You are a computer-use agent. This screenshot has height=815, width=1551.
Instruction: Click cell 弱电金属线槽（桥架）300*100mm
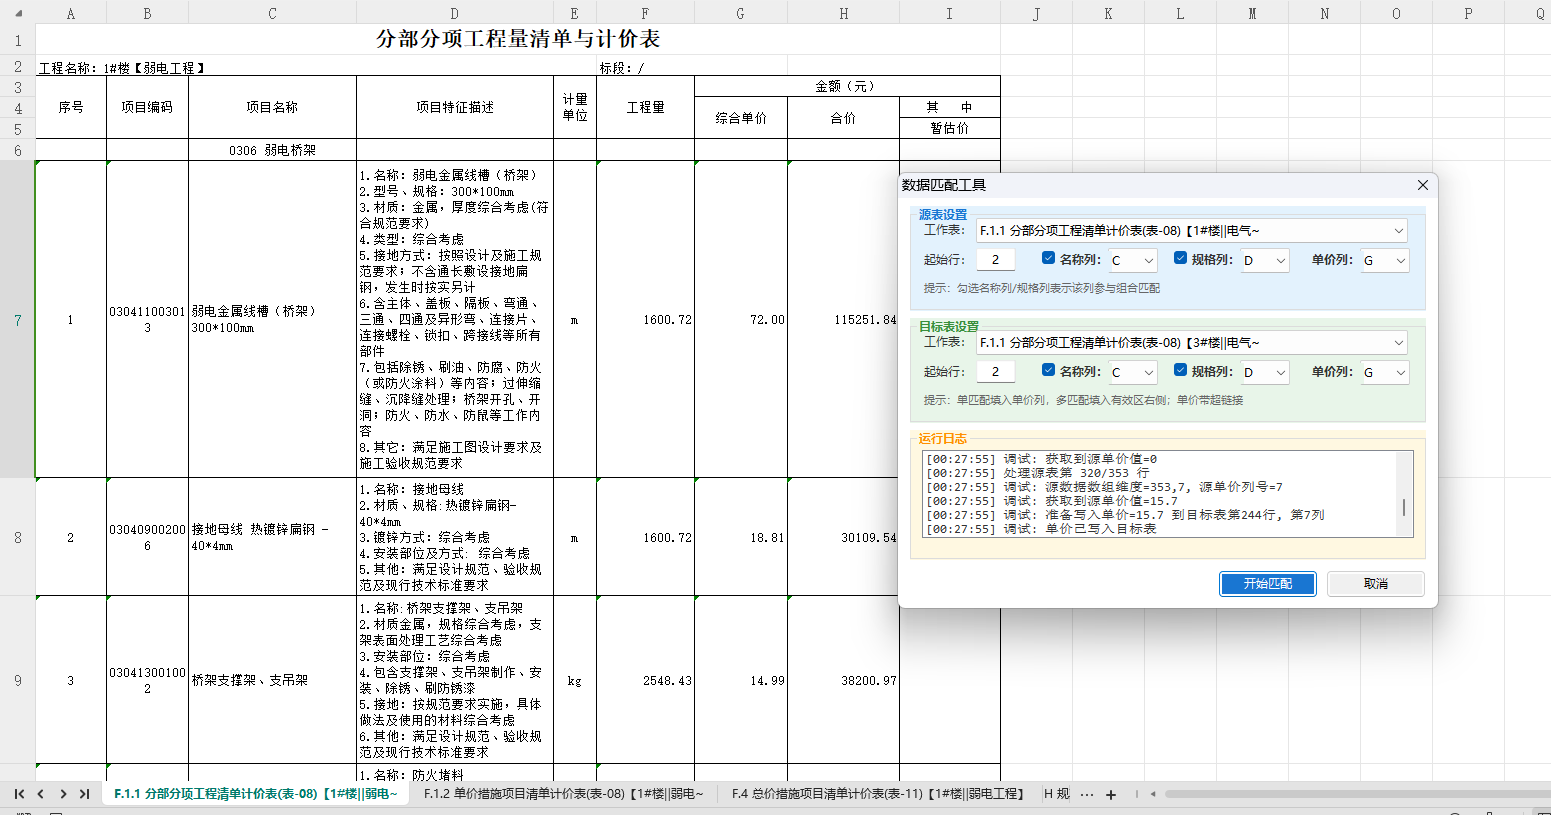point(272,320)
